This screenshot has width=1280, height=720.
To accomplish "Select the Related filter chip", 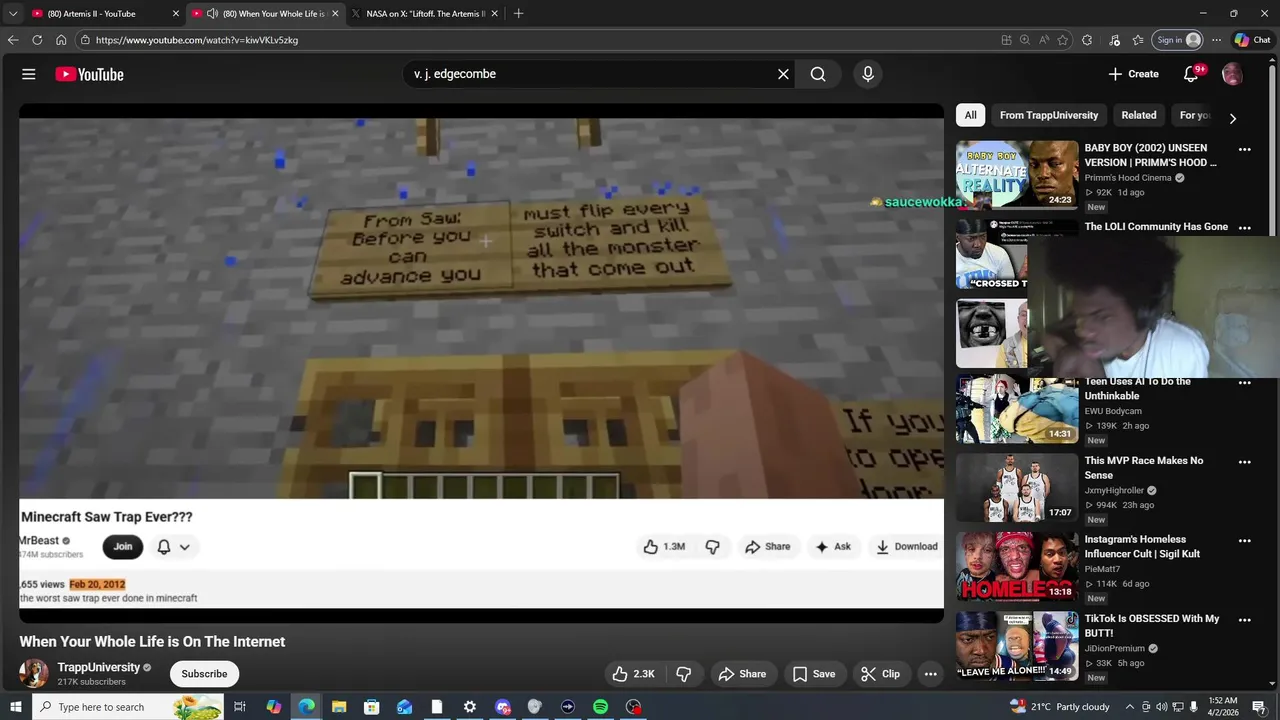I will click(x=1139, y=115).
